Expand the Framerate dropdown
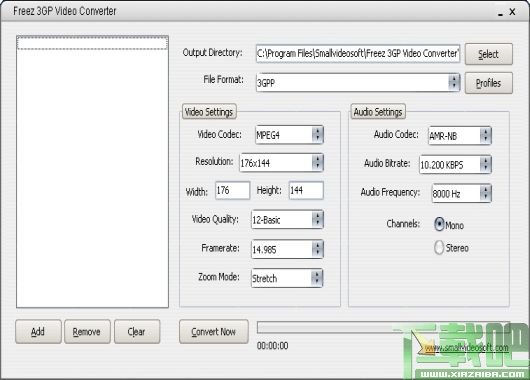Image resolution: width=530 pixels, height=380 pixels. tap(287, 249)
